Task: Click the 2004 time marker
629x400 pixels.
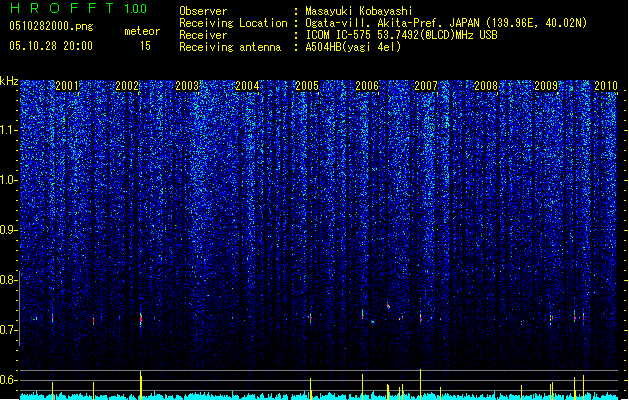Action: point(247,86)
